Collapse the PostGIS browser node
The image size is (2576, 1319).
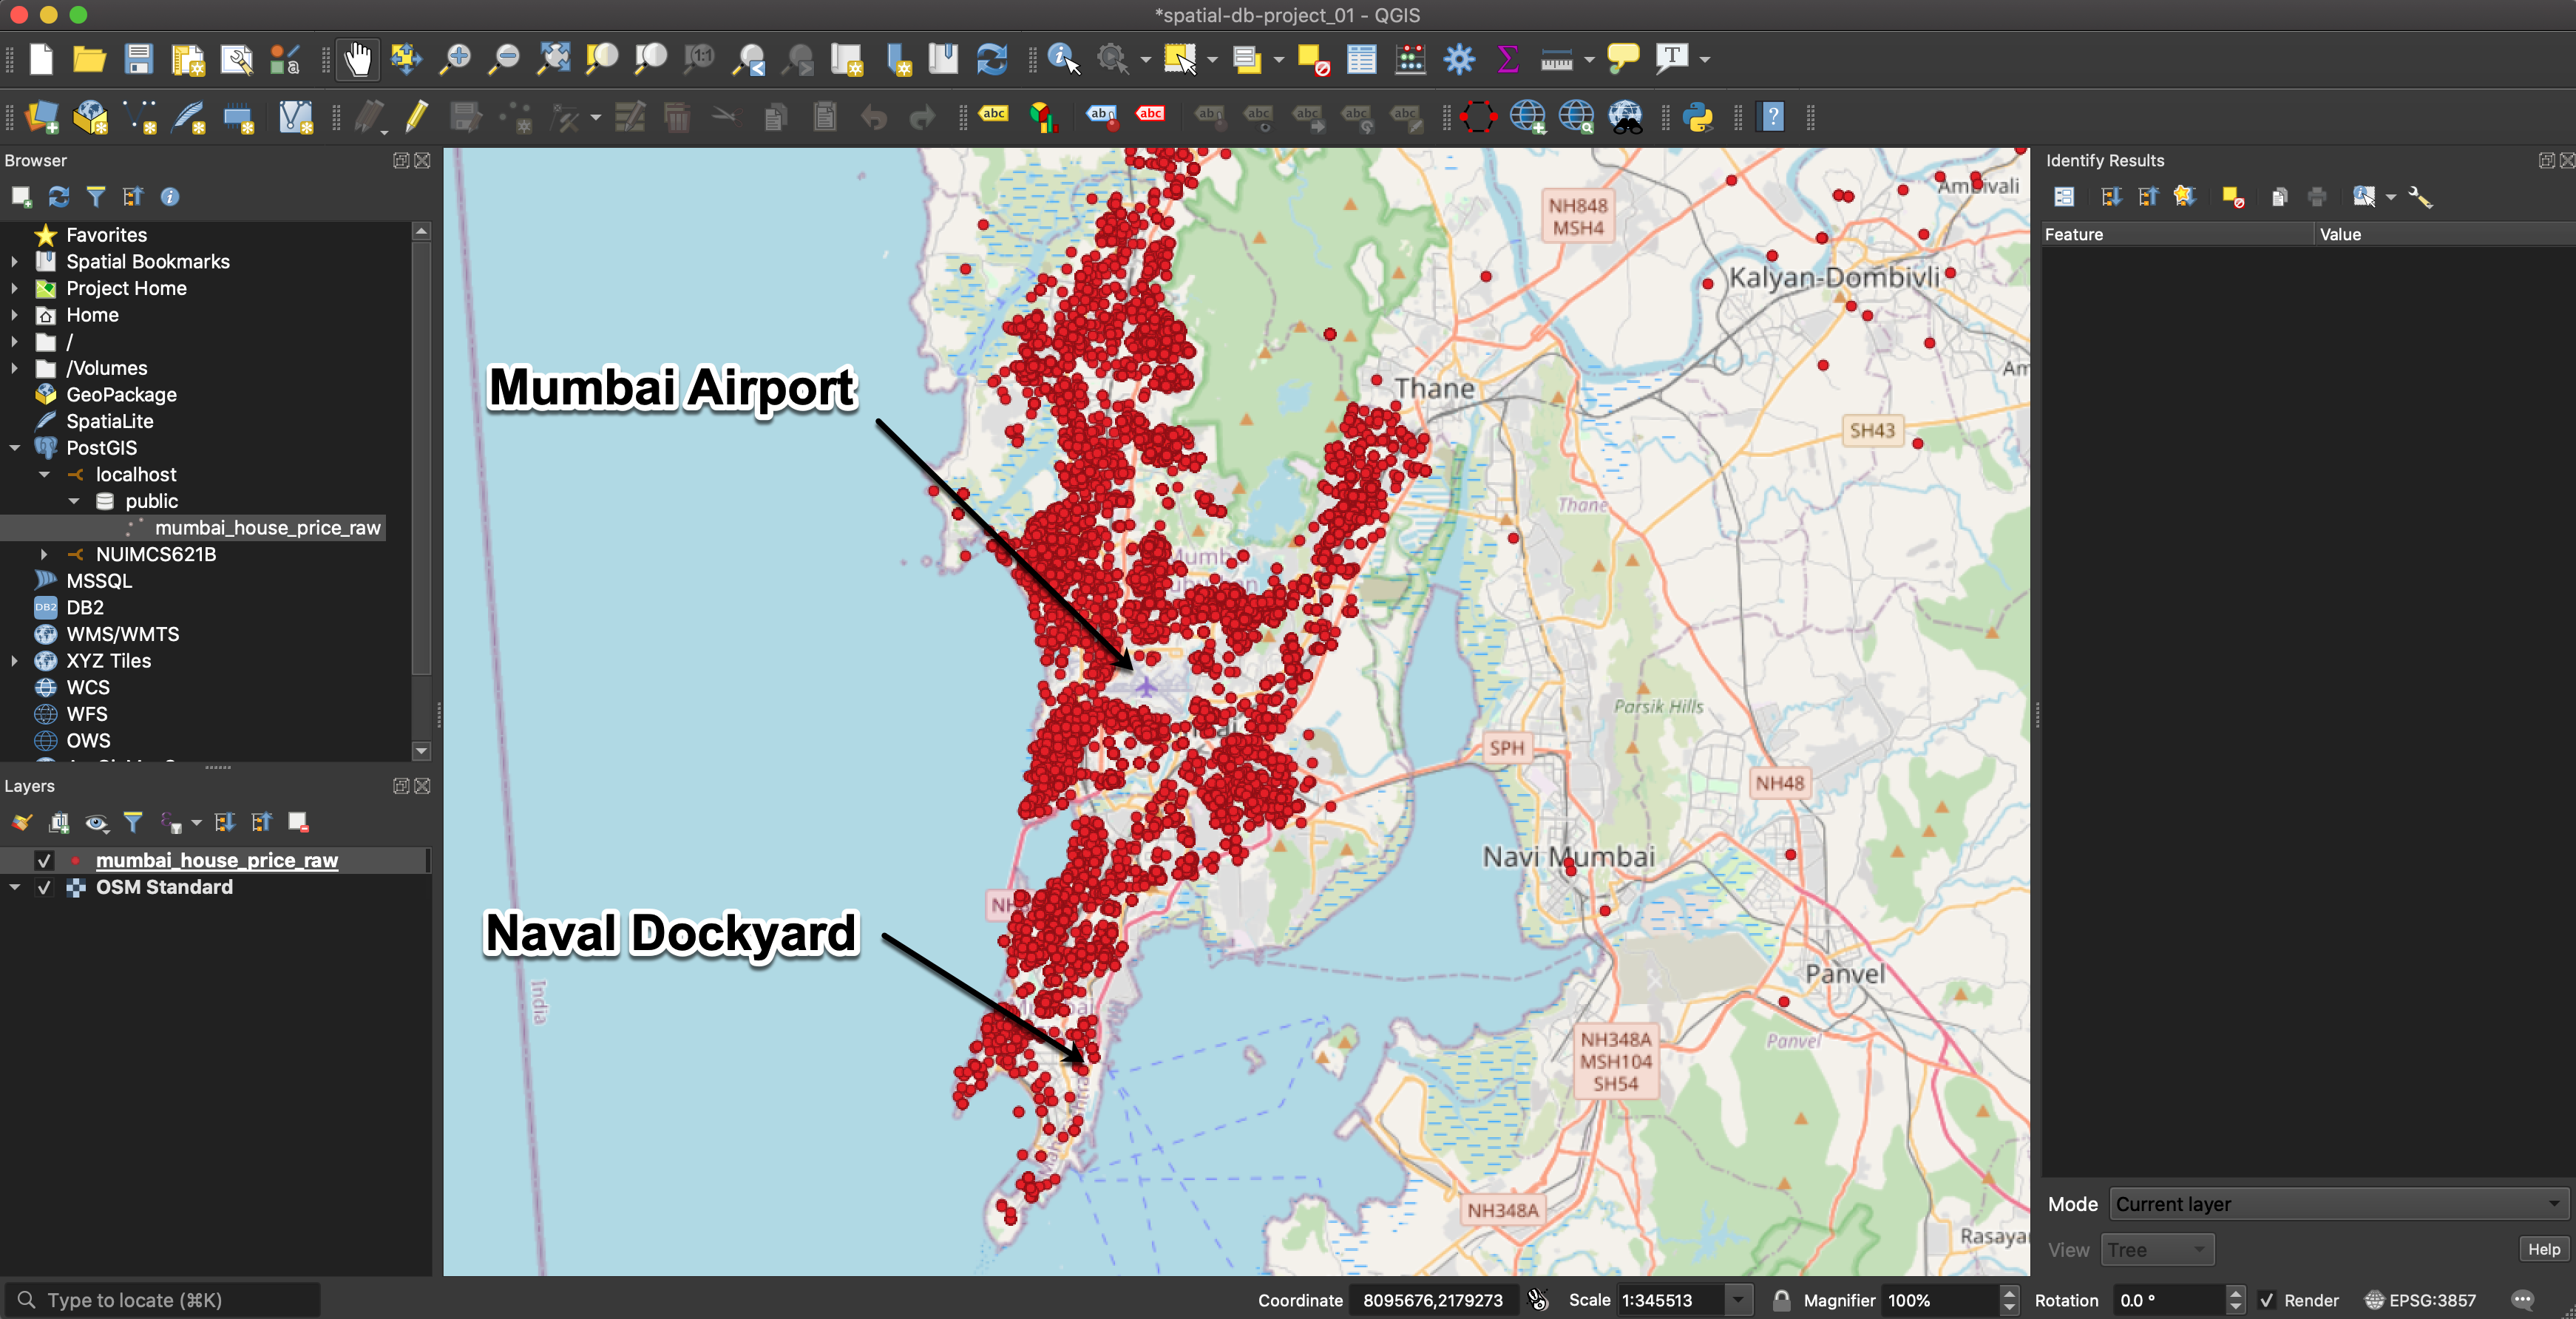14,448
